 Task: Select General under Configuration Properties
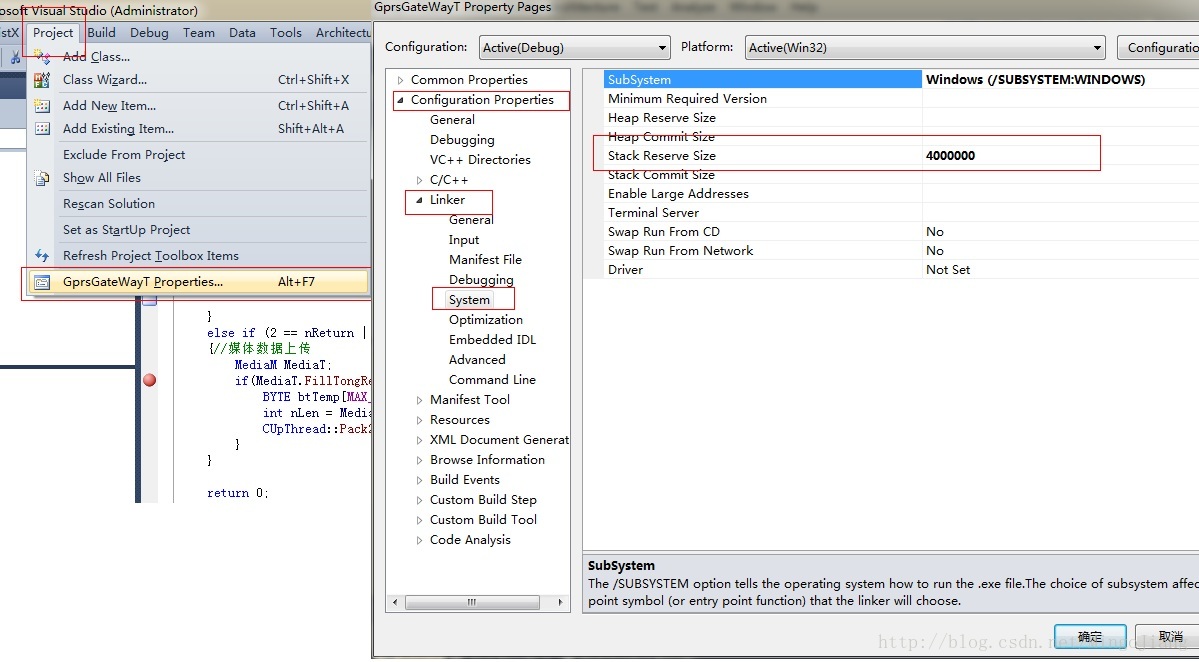[x=452, y=120]
